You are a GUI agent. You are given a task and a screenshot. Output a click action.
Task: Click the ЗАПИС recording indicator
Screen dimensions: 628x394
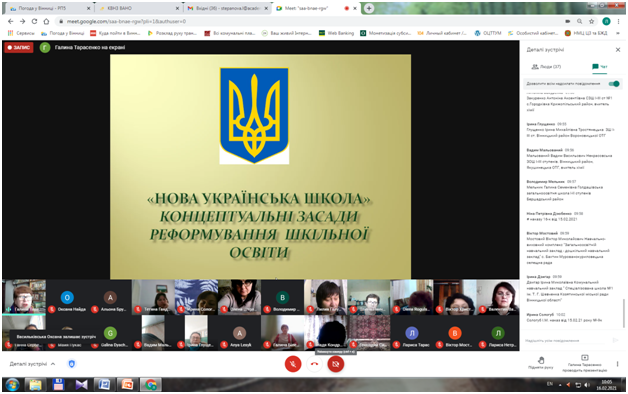[x=19, y=47]
